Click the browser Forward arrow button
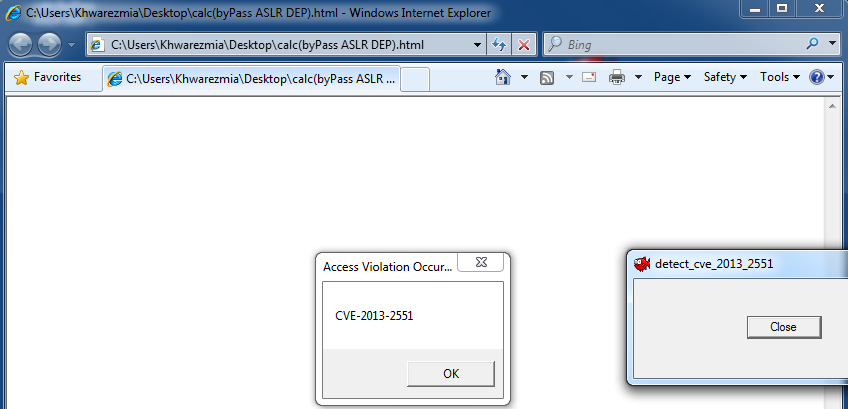Screen dimensions: 848x409 (50, 44)
